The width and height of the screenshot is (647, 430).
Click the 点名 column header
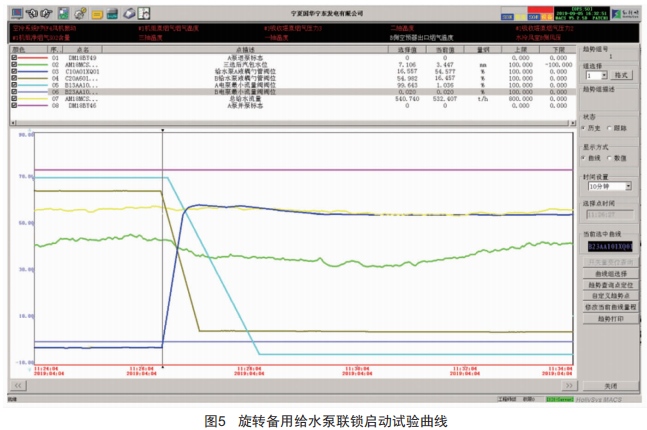83,48
